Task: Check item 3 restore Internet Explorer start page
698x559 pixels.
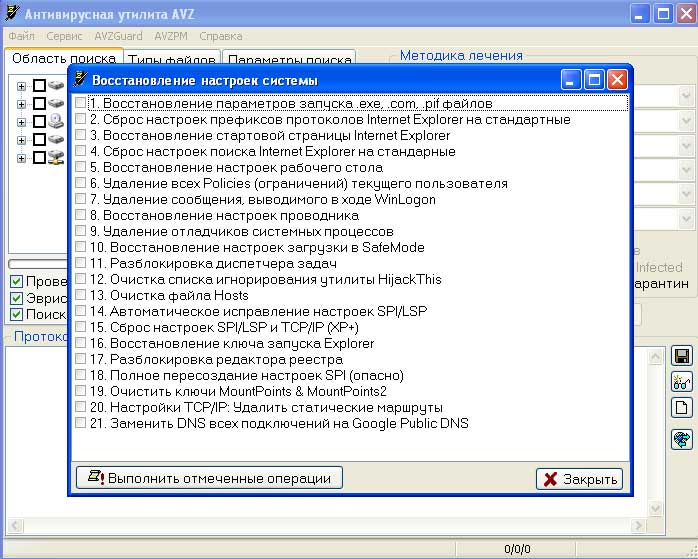Action: pos(81,135)
